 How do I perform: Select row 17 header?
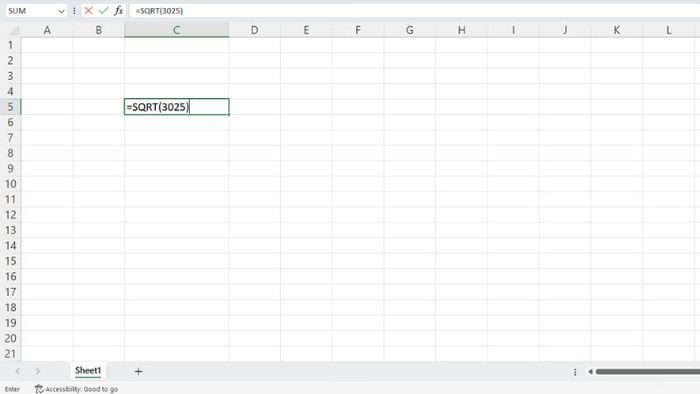(x=10, y=292)
